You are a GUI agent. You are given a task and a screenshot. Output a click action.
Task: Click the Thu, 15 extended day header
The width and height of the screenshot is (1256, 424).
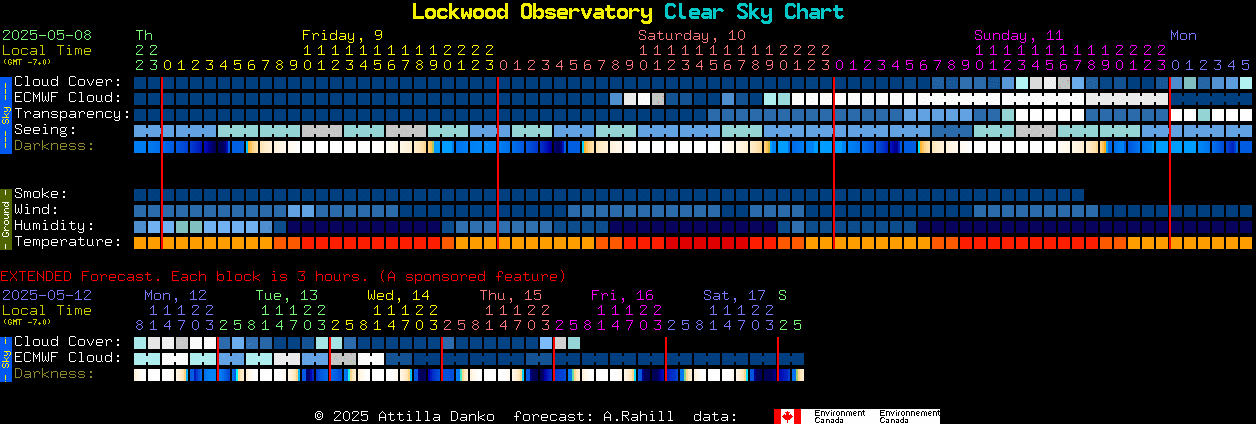click(x=510, y=295)
